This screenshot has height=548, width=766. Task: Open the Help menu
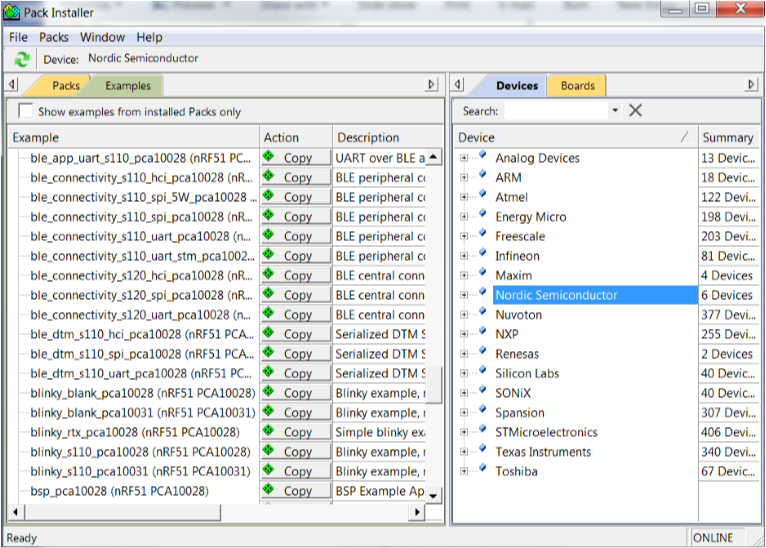pyautogui.click(x=149, y=37)
